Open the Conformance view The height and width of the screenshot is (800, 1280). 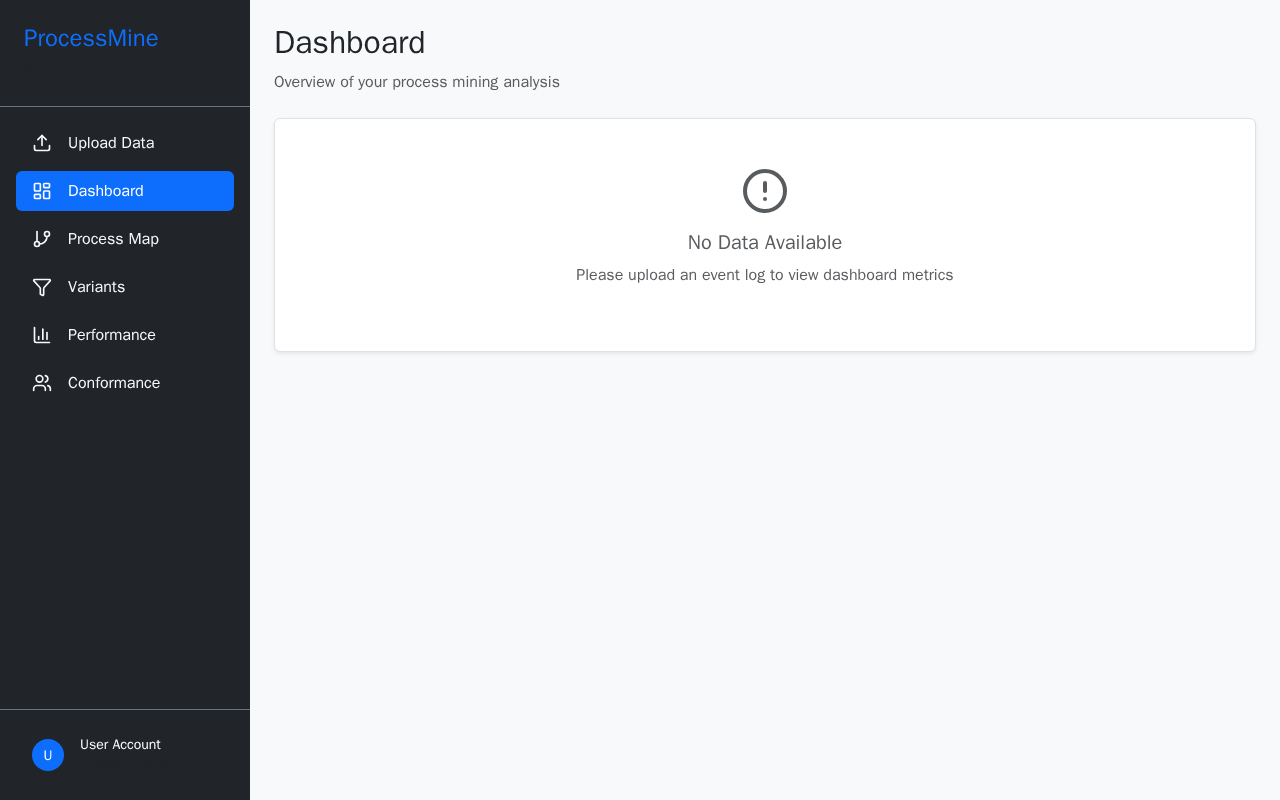[x=125, y=383]
